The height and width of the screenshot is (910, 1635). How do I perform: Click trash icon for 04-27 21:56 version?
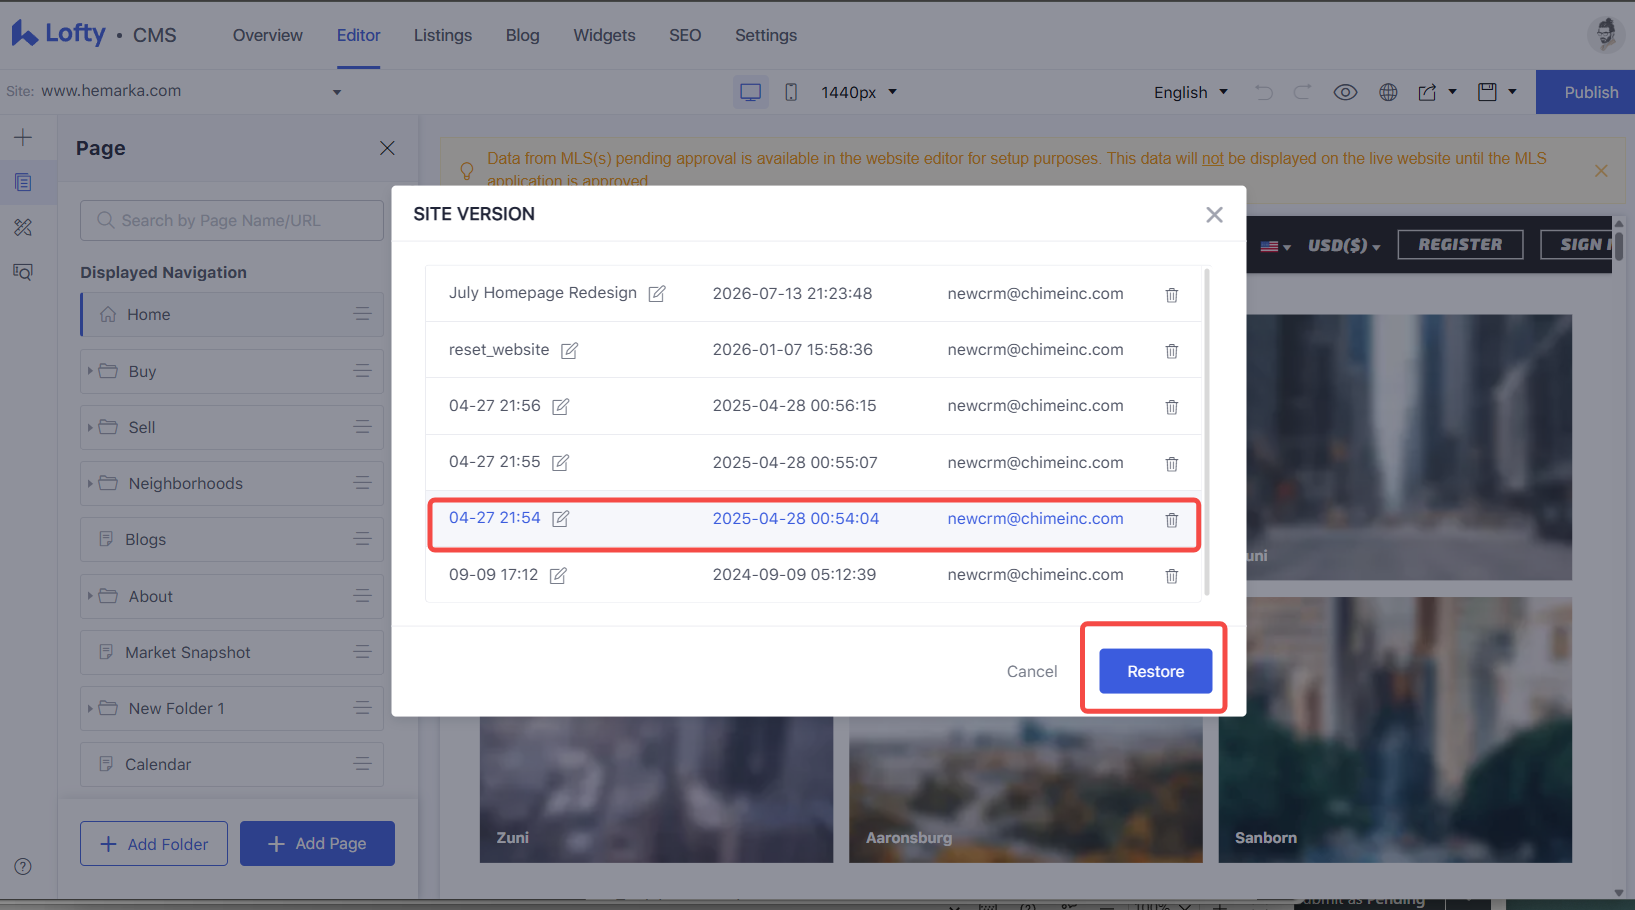pos(1172,407)
